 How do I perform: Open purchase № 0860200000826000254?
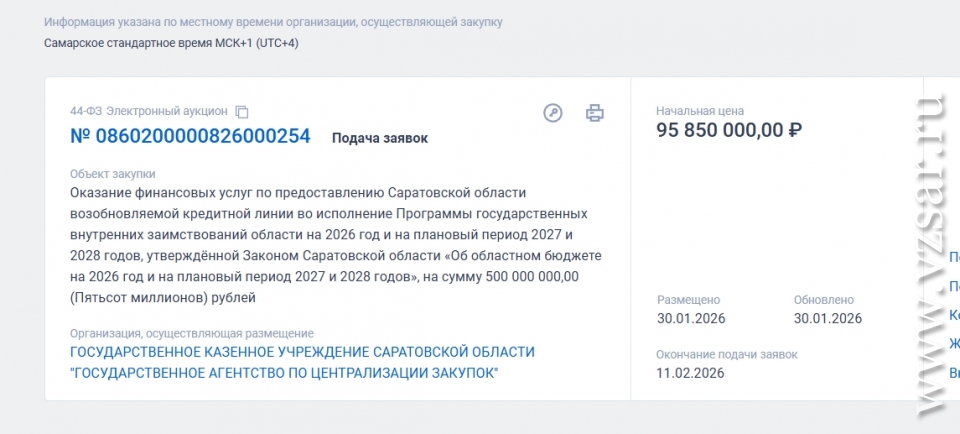pos(190,137)
